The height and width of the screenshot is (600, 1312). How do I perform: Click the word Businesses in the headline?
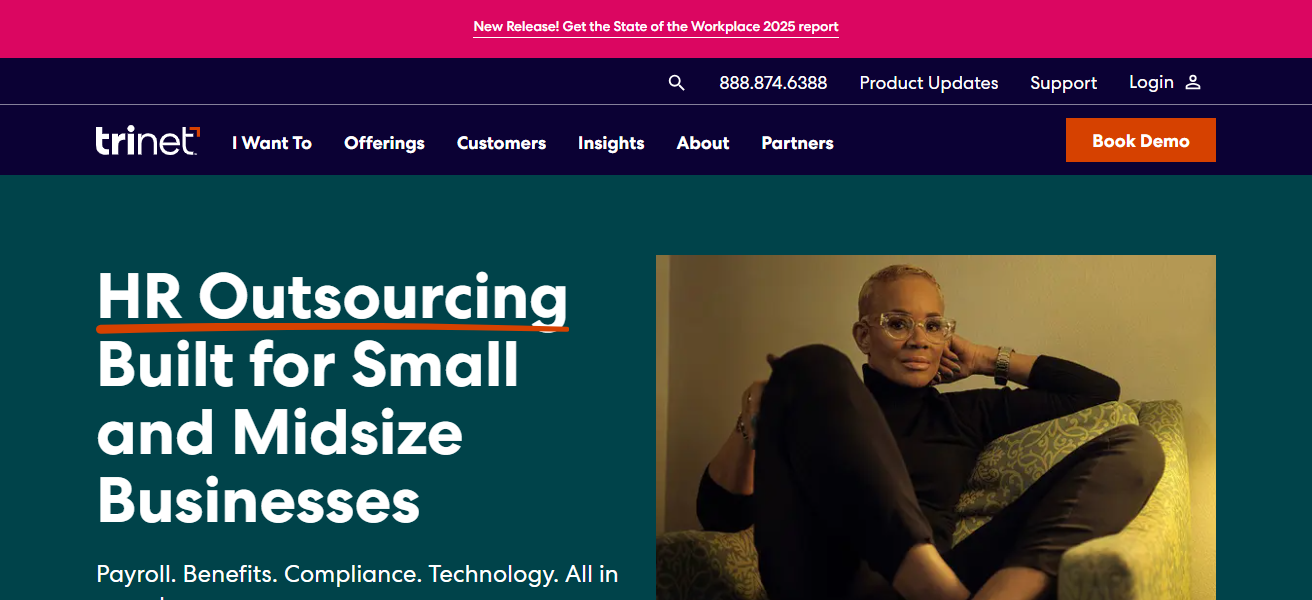(258, 499)
